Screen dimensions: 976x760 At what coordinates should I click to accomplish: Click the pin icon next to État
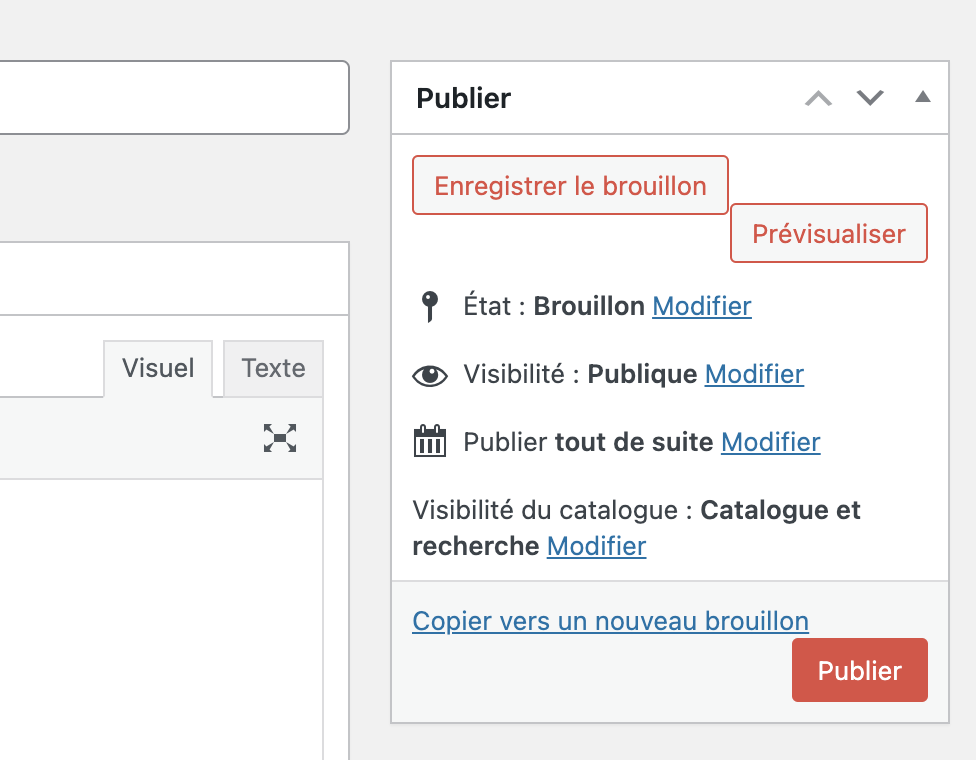[x=430, y=306]
